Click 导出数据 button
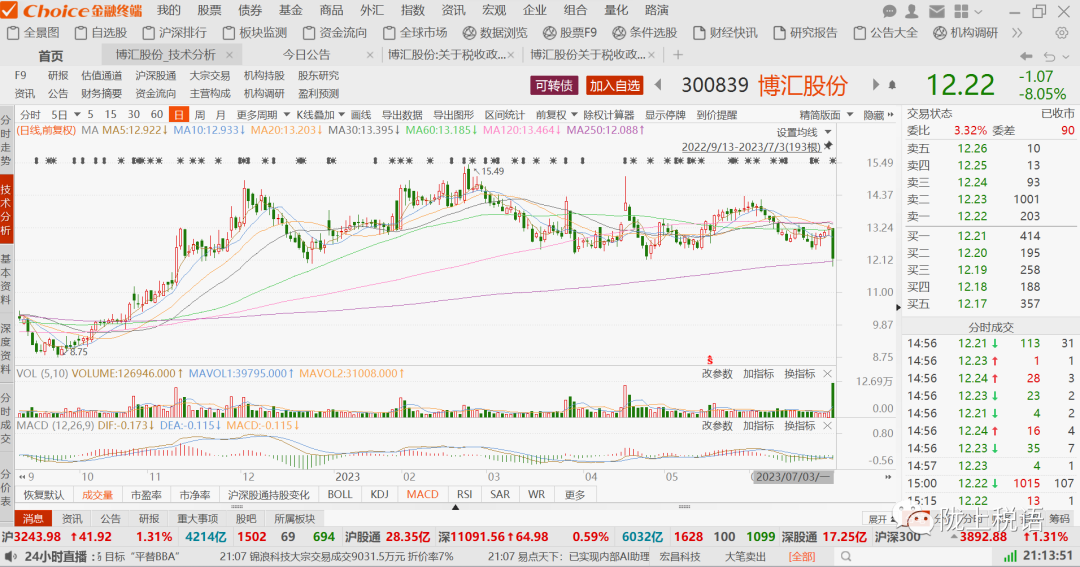 pos(402,114)
